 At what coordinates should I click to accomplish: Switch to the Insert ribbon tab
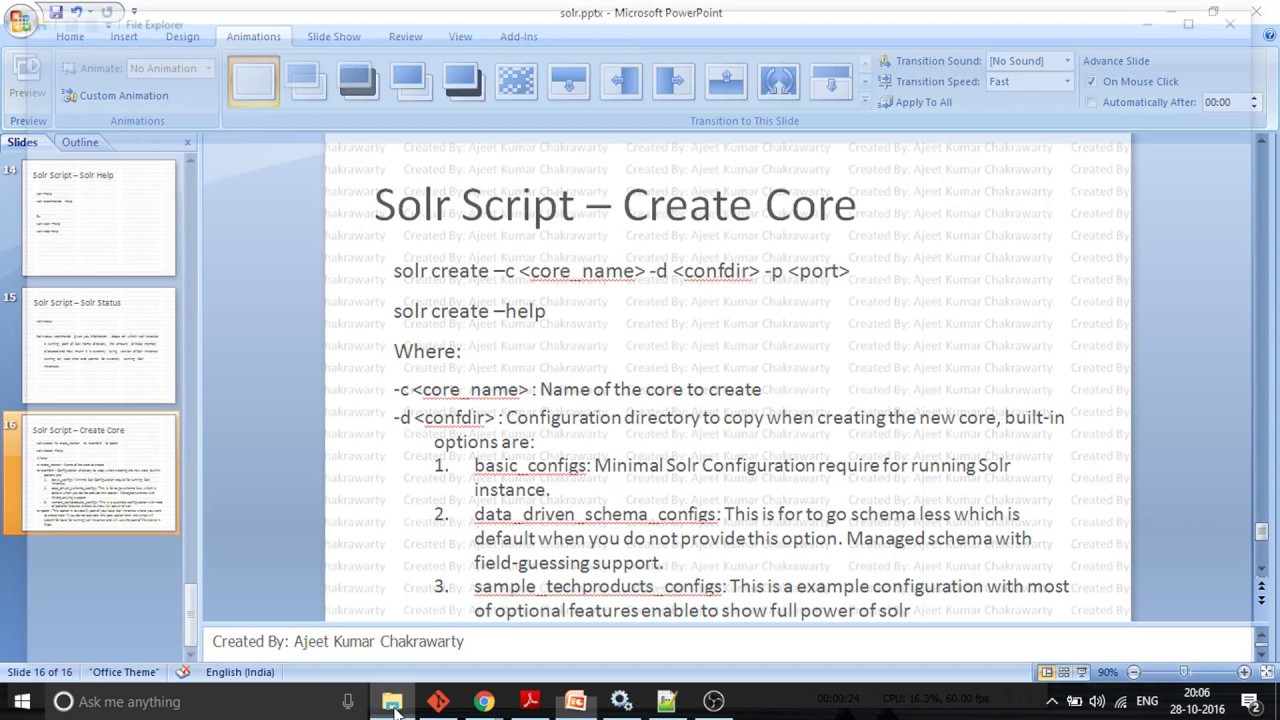[124, 36]
